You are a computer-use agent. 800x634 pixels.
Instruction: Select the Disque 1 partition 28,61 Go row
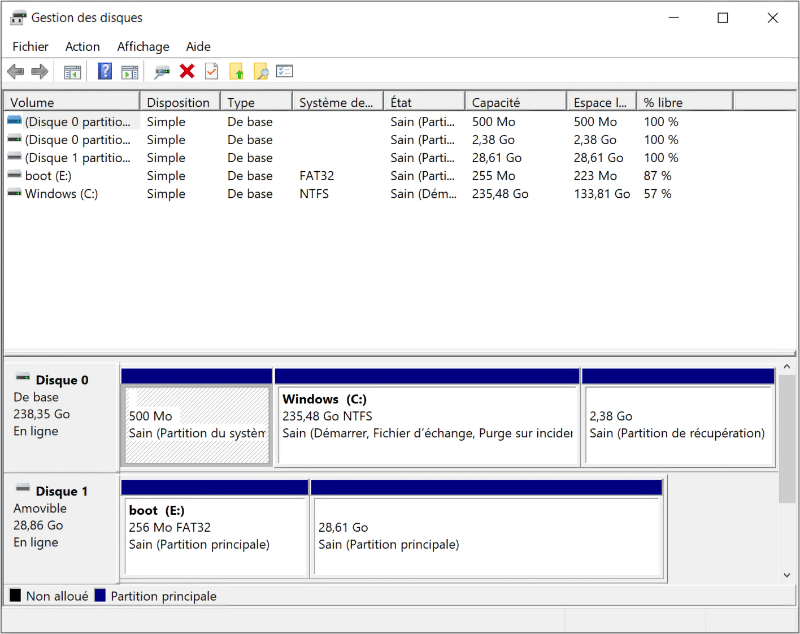(x=399, y=158)
